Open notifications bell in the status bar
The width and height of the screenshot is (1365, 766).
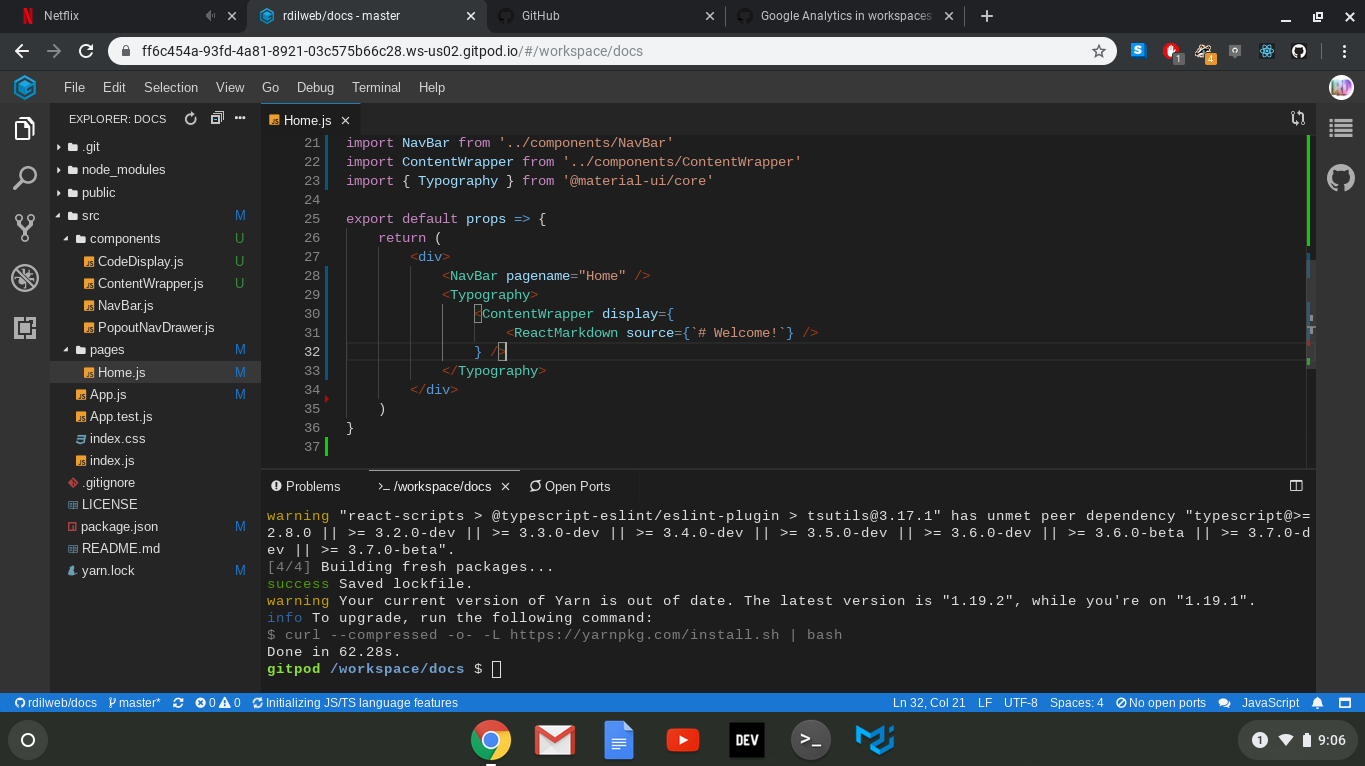[x=1318, y=703]
